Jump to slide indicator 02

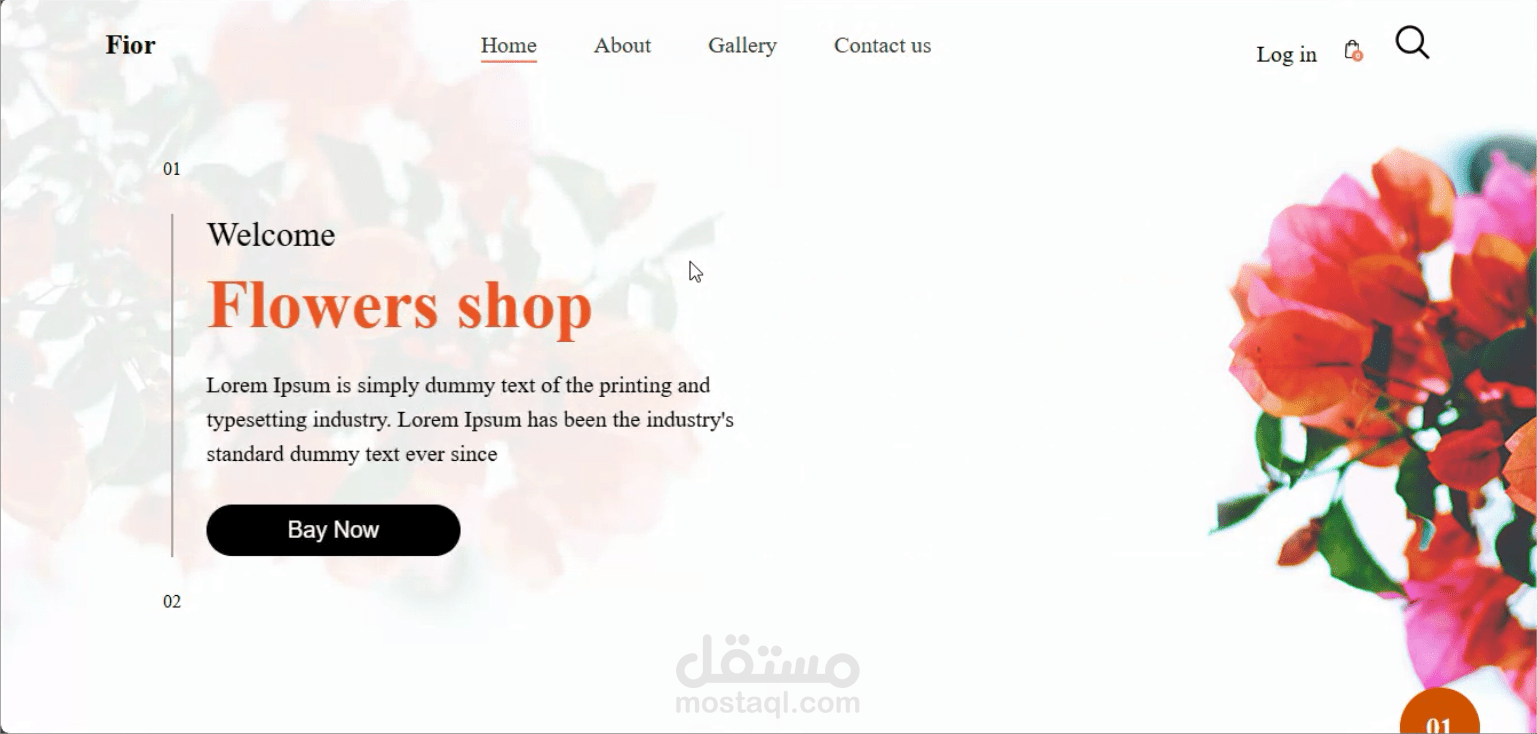[x=172, y=601]
